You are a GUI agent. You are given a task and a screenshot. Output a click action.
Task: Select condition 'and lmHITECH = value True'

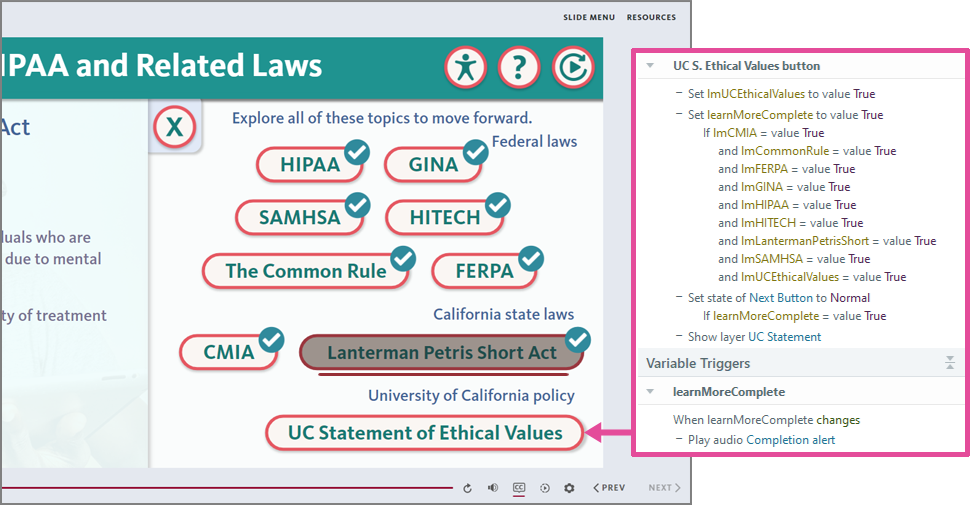pyautogui.click(x=791, y=223)
